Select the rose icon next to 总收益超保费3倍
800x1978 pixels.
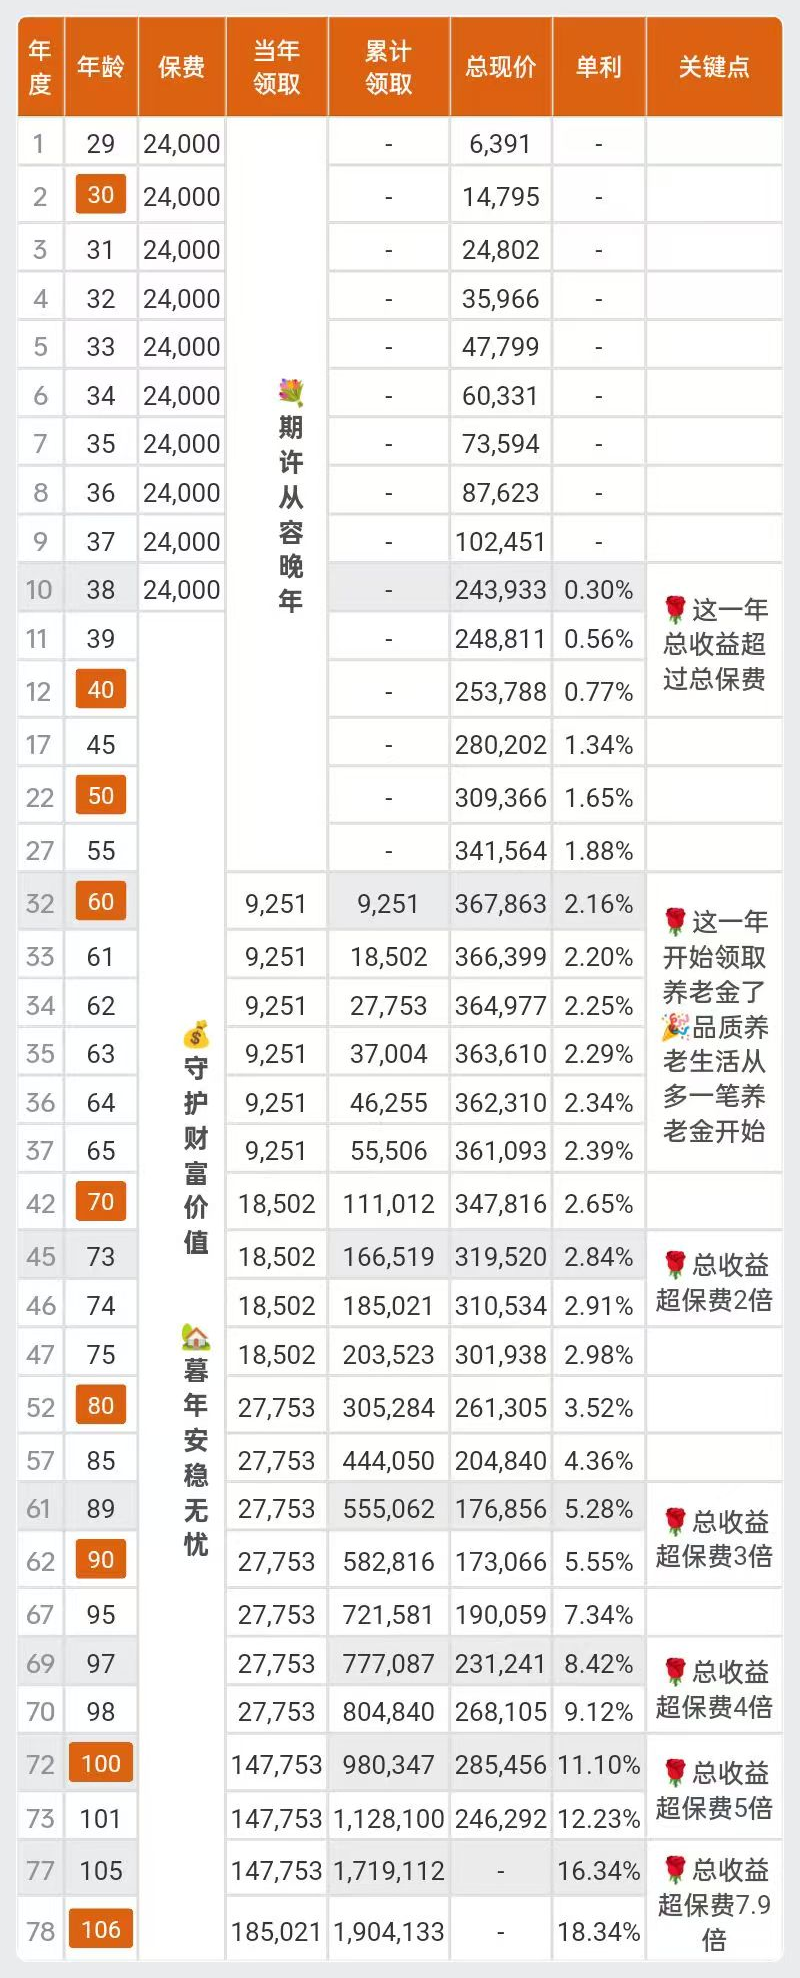coord(676,1522)
